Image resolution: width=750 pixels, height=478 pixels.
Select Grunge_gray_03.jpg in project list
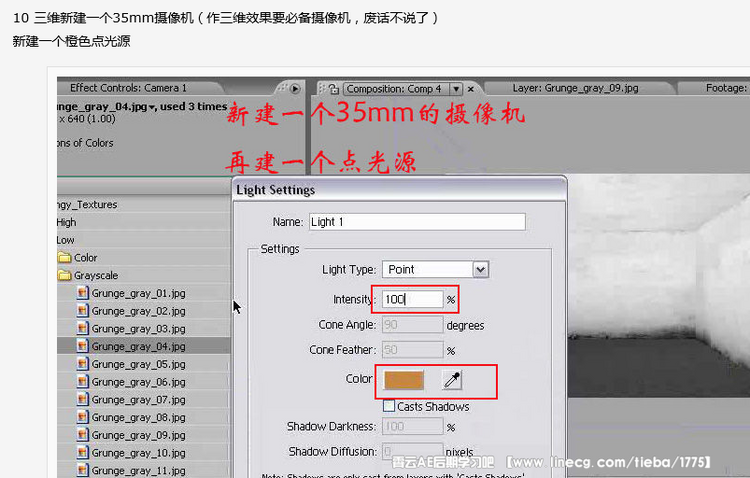click(138, 329)
